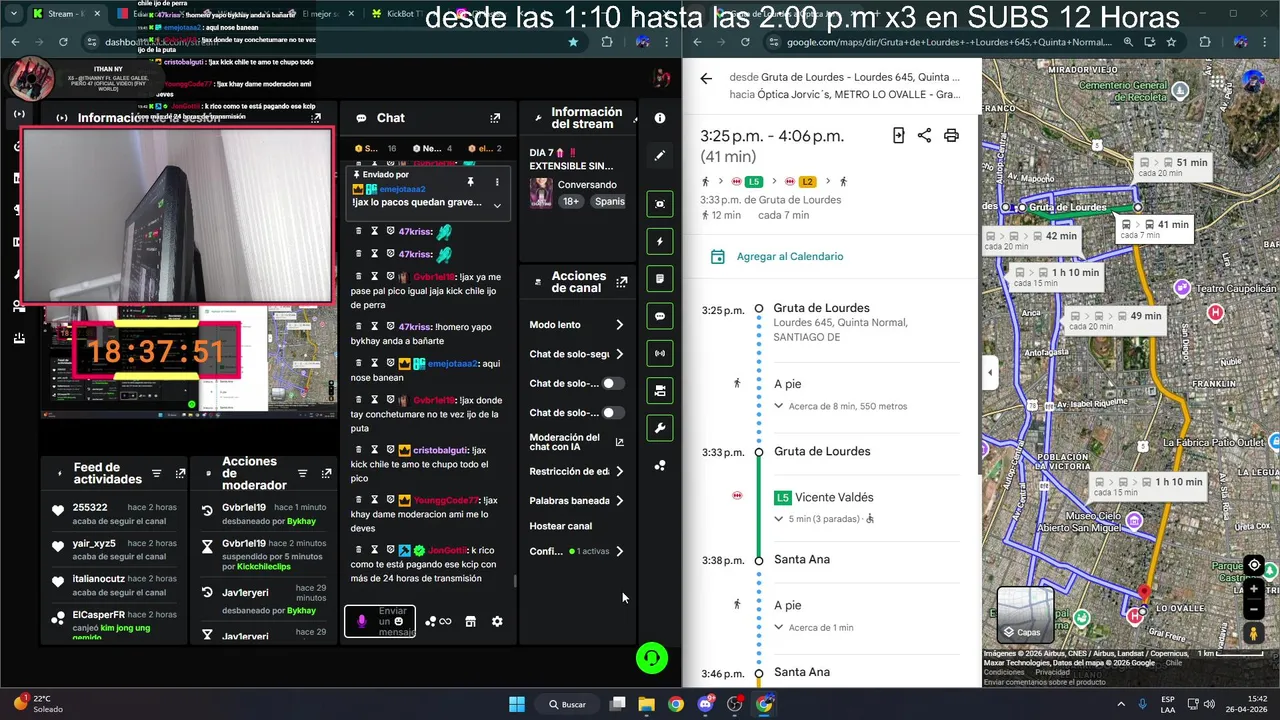Open taskbar clock 15:42

coord(1244,704)
